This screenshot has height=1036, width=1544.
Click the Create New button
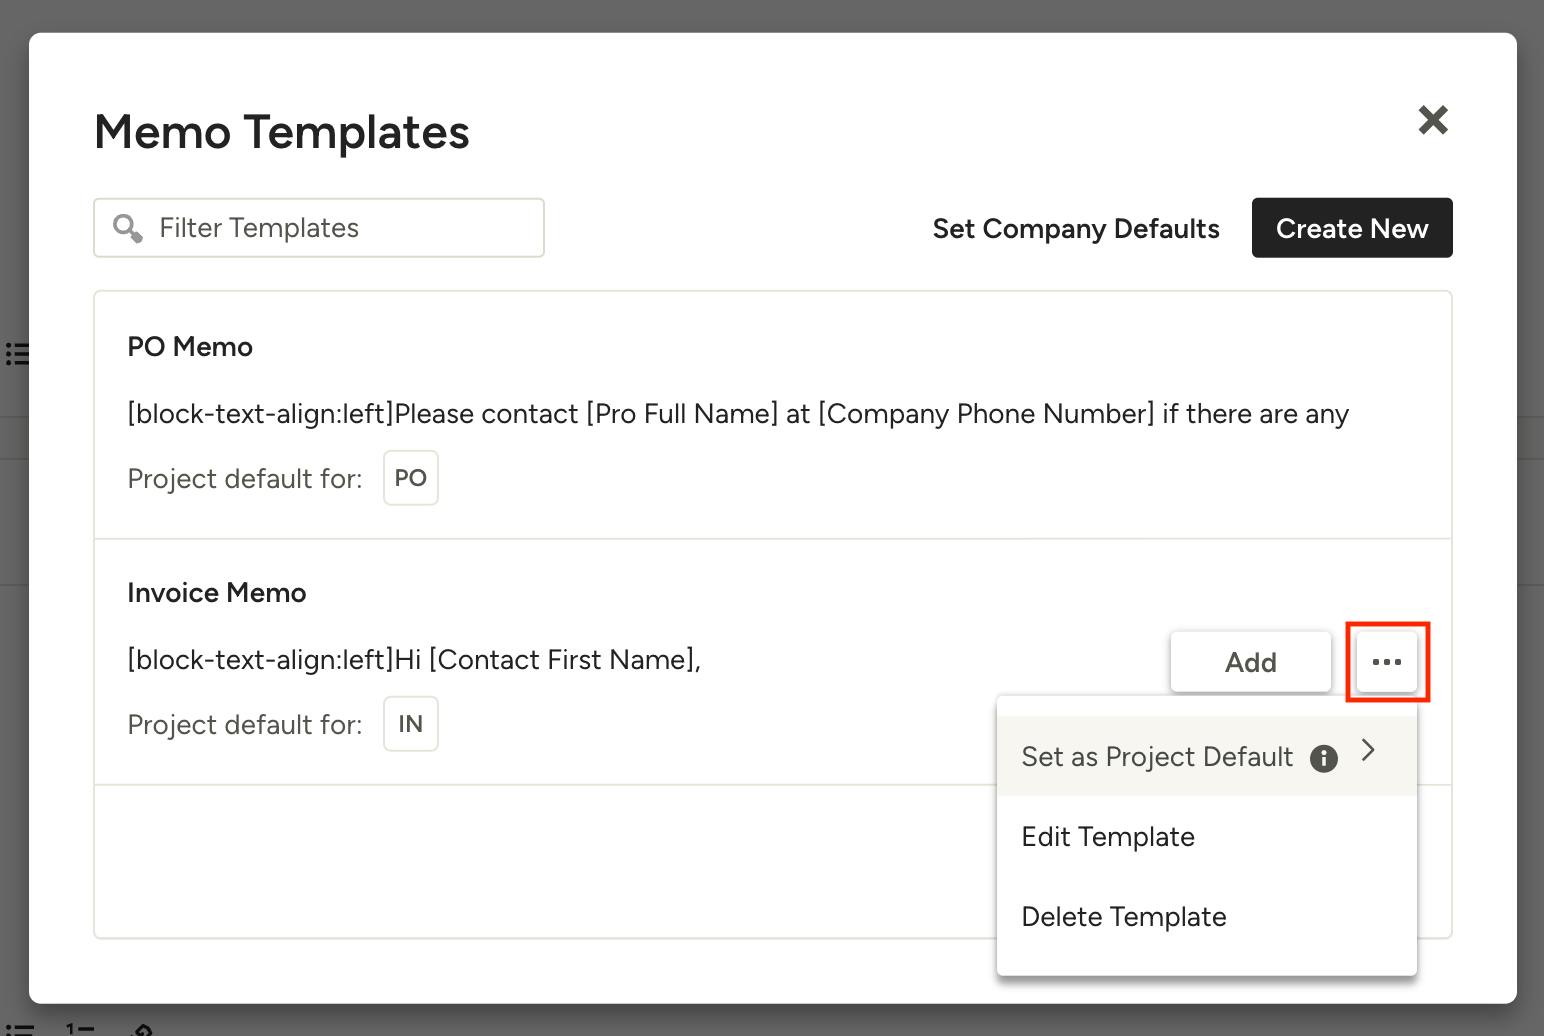1351,228
